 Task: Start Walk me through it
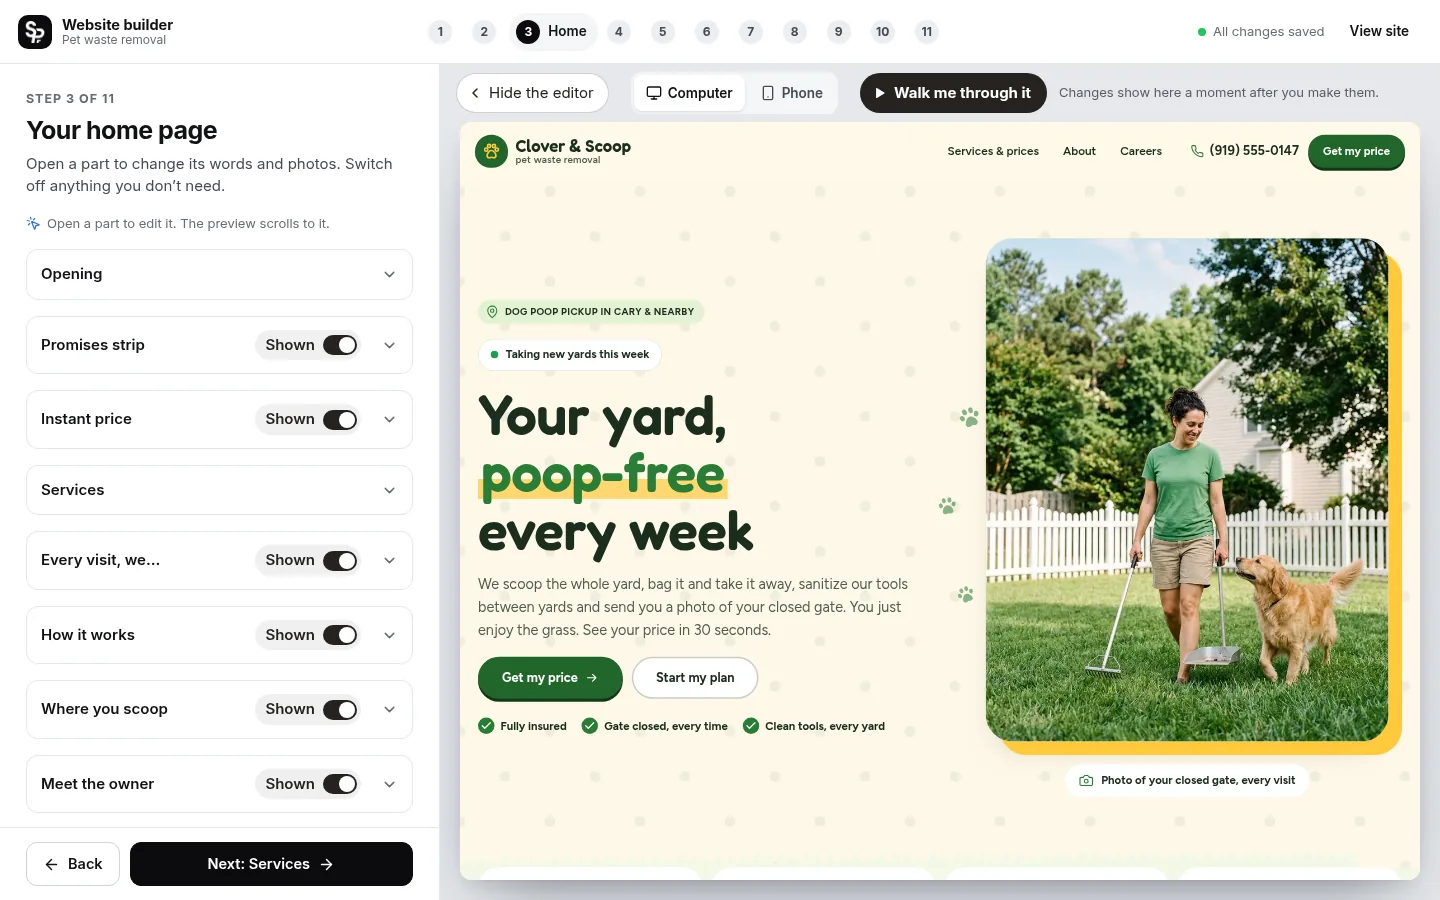coord(953,93)
